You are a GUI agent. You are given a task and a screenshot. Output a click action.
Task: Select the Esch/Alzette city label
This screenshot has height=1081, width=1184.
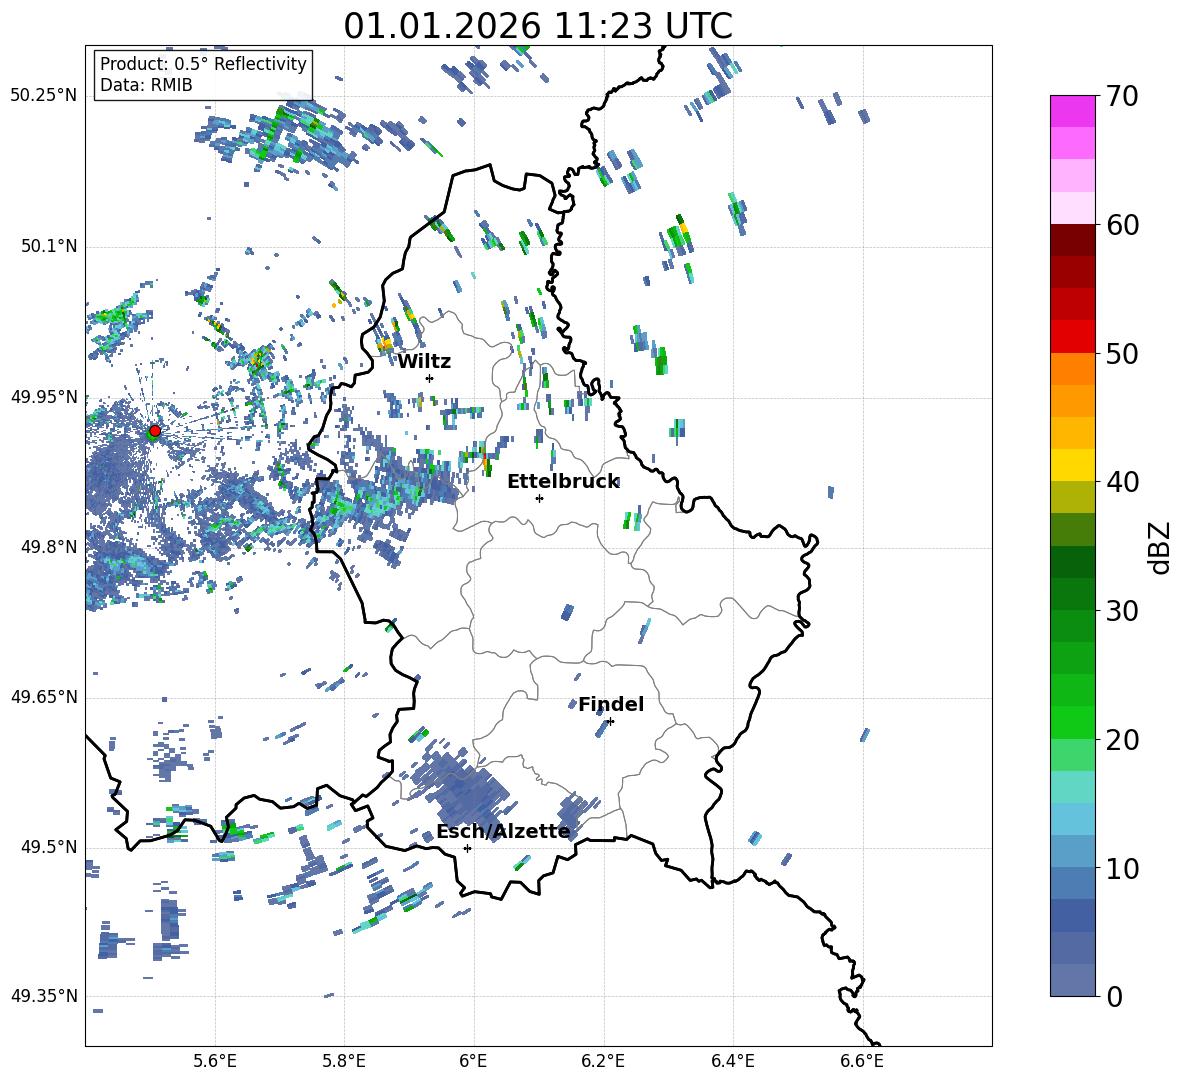[503, 831]
